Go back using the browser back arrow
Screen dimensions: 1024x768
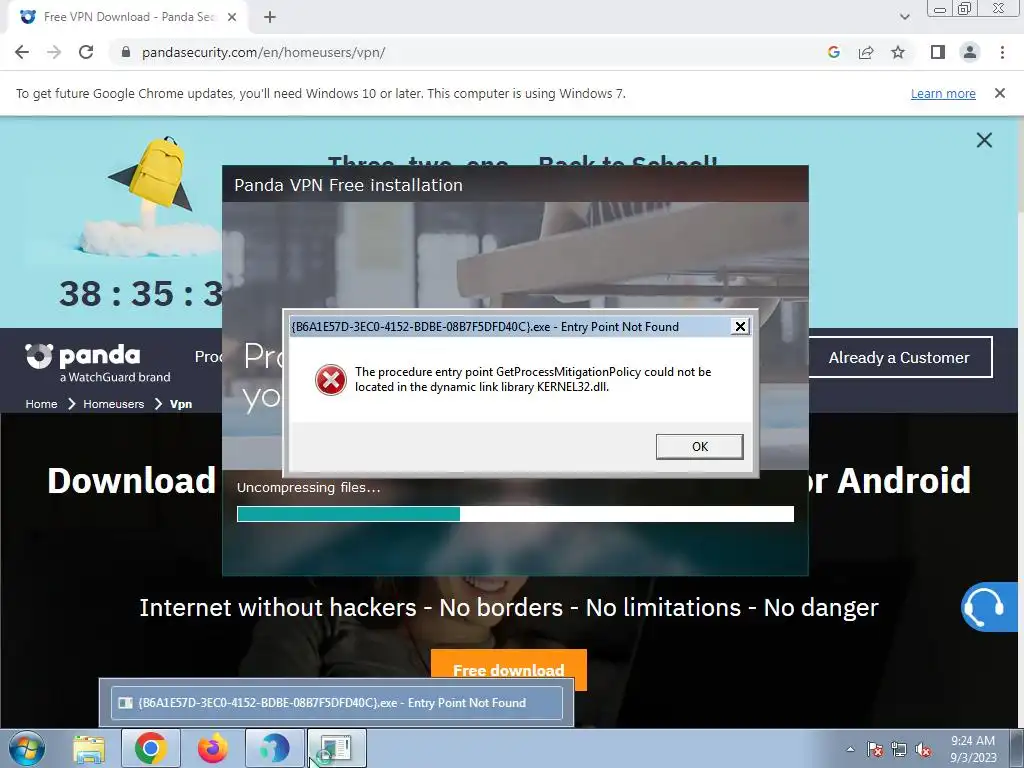click(22, 52)
